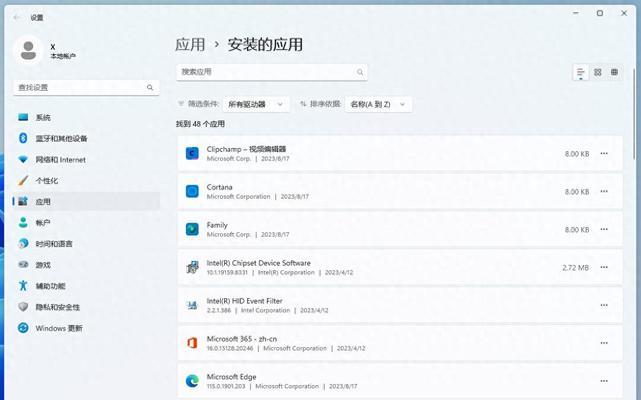Open more options for Clipchamp
641x400 pixels.
coord(604,153)
